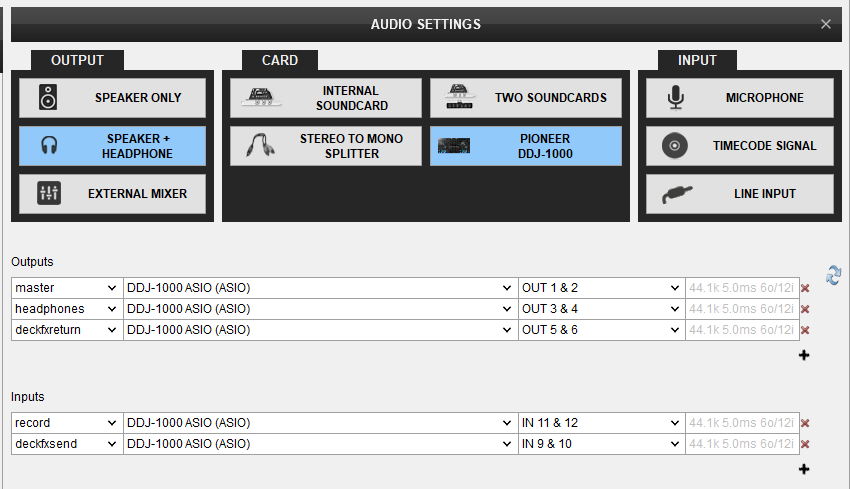The image size is (850, 489).
Task: Refresh the audio device list
Action: (x=833, y=275)
